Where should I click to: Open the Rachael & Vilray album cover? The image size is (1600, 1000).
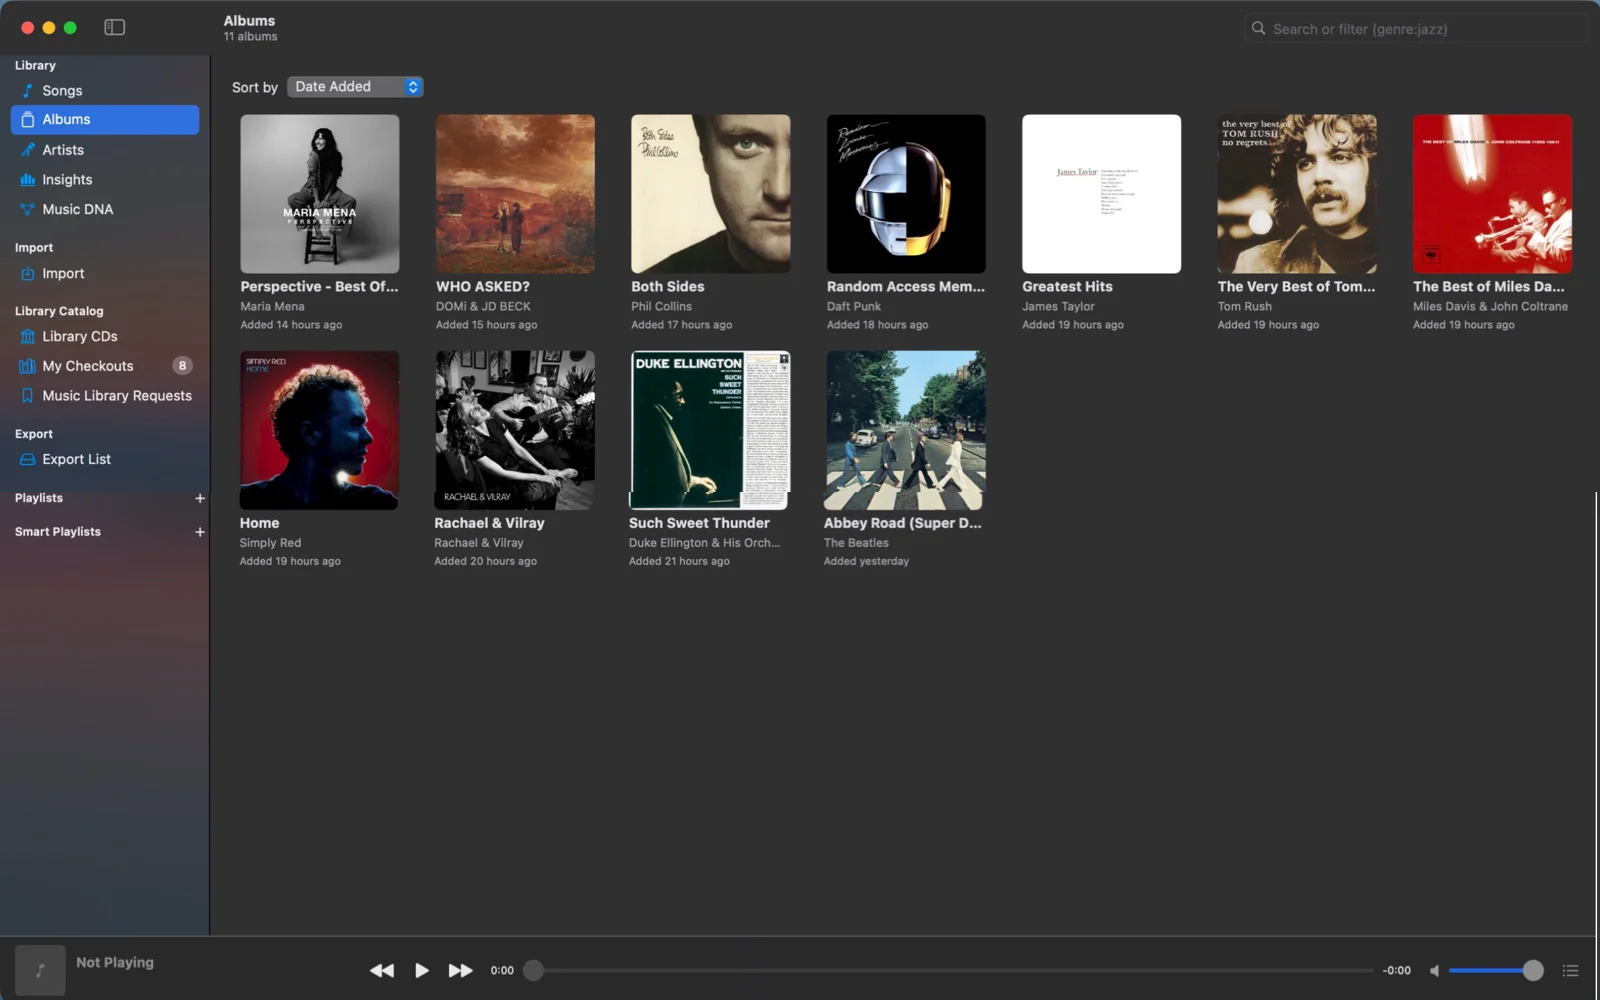pos(514,430)
